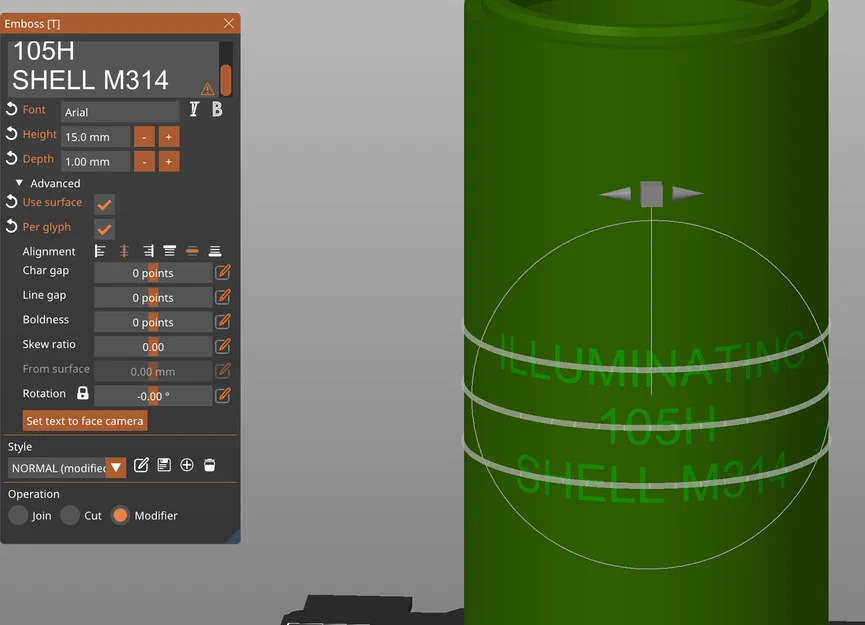Rename the current style

tap(141, 465)
